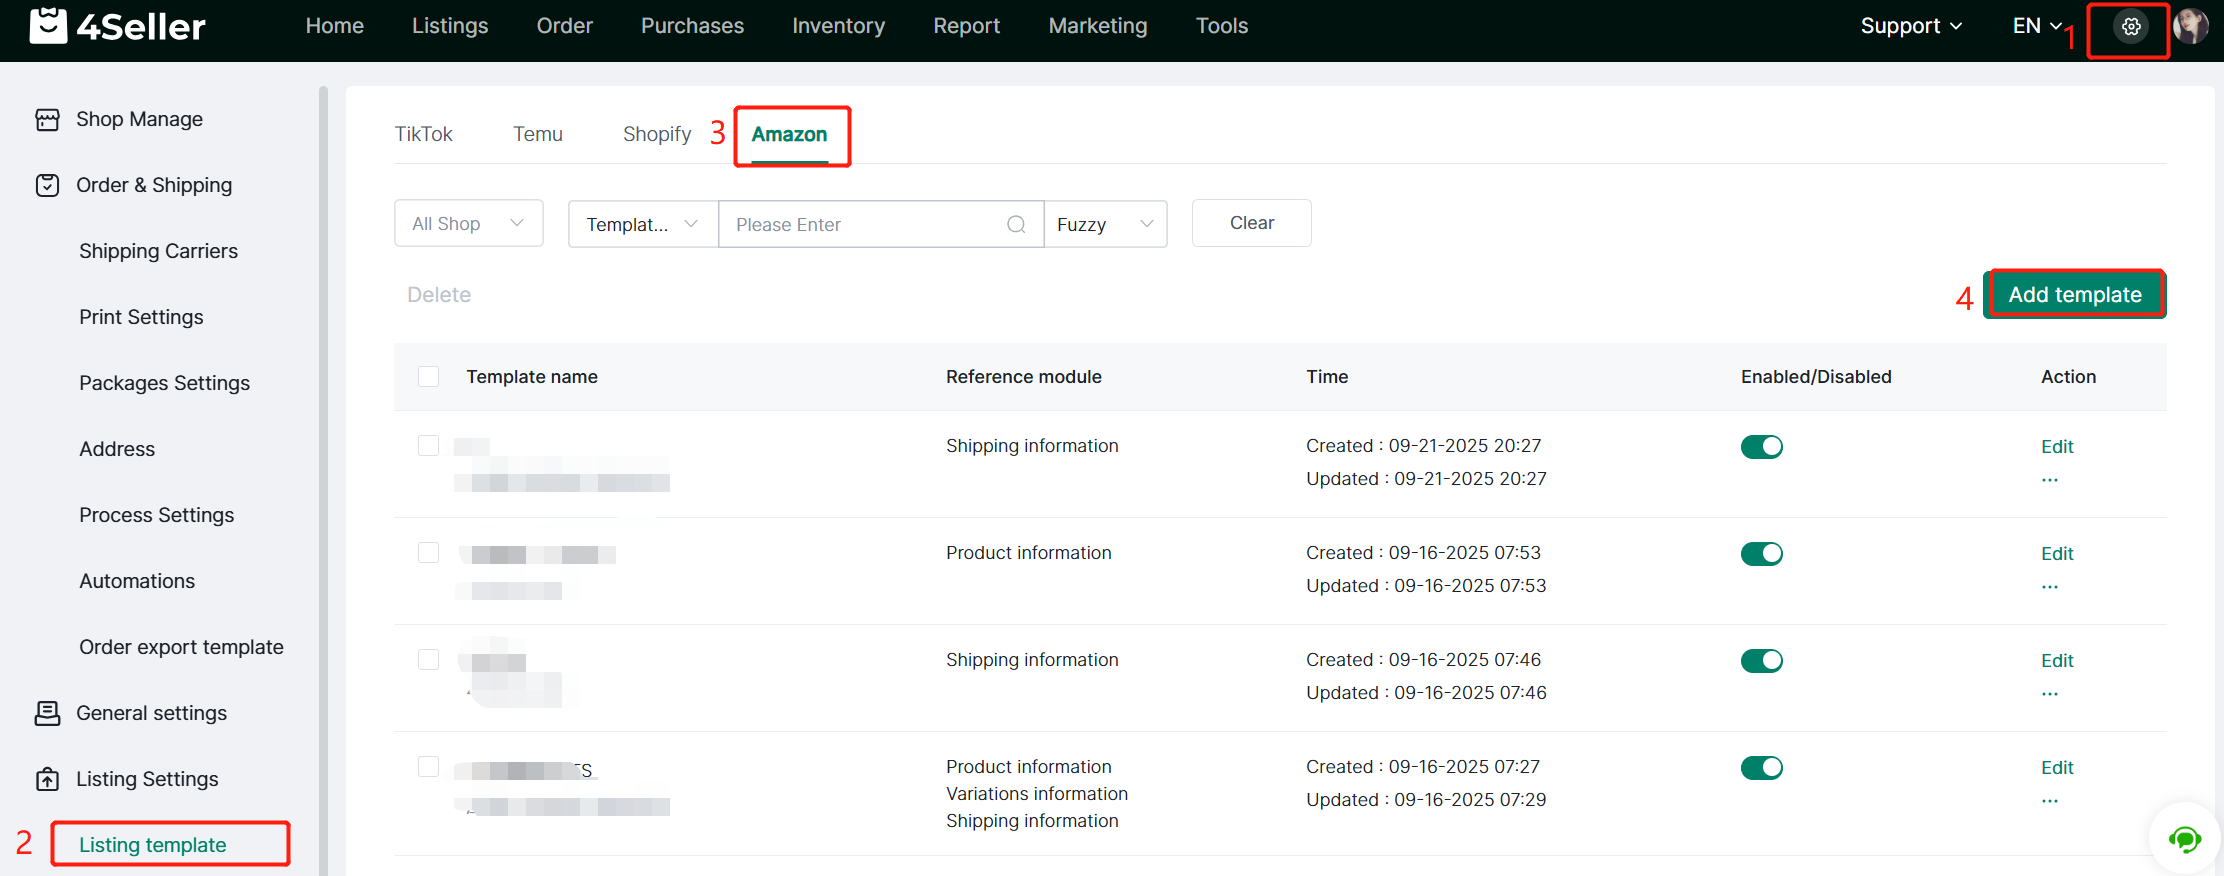Click the Listing Settings upload icon

tap(47, 779)
